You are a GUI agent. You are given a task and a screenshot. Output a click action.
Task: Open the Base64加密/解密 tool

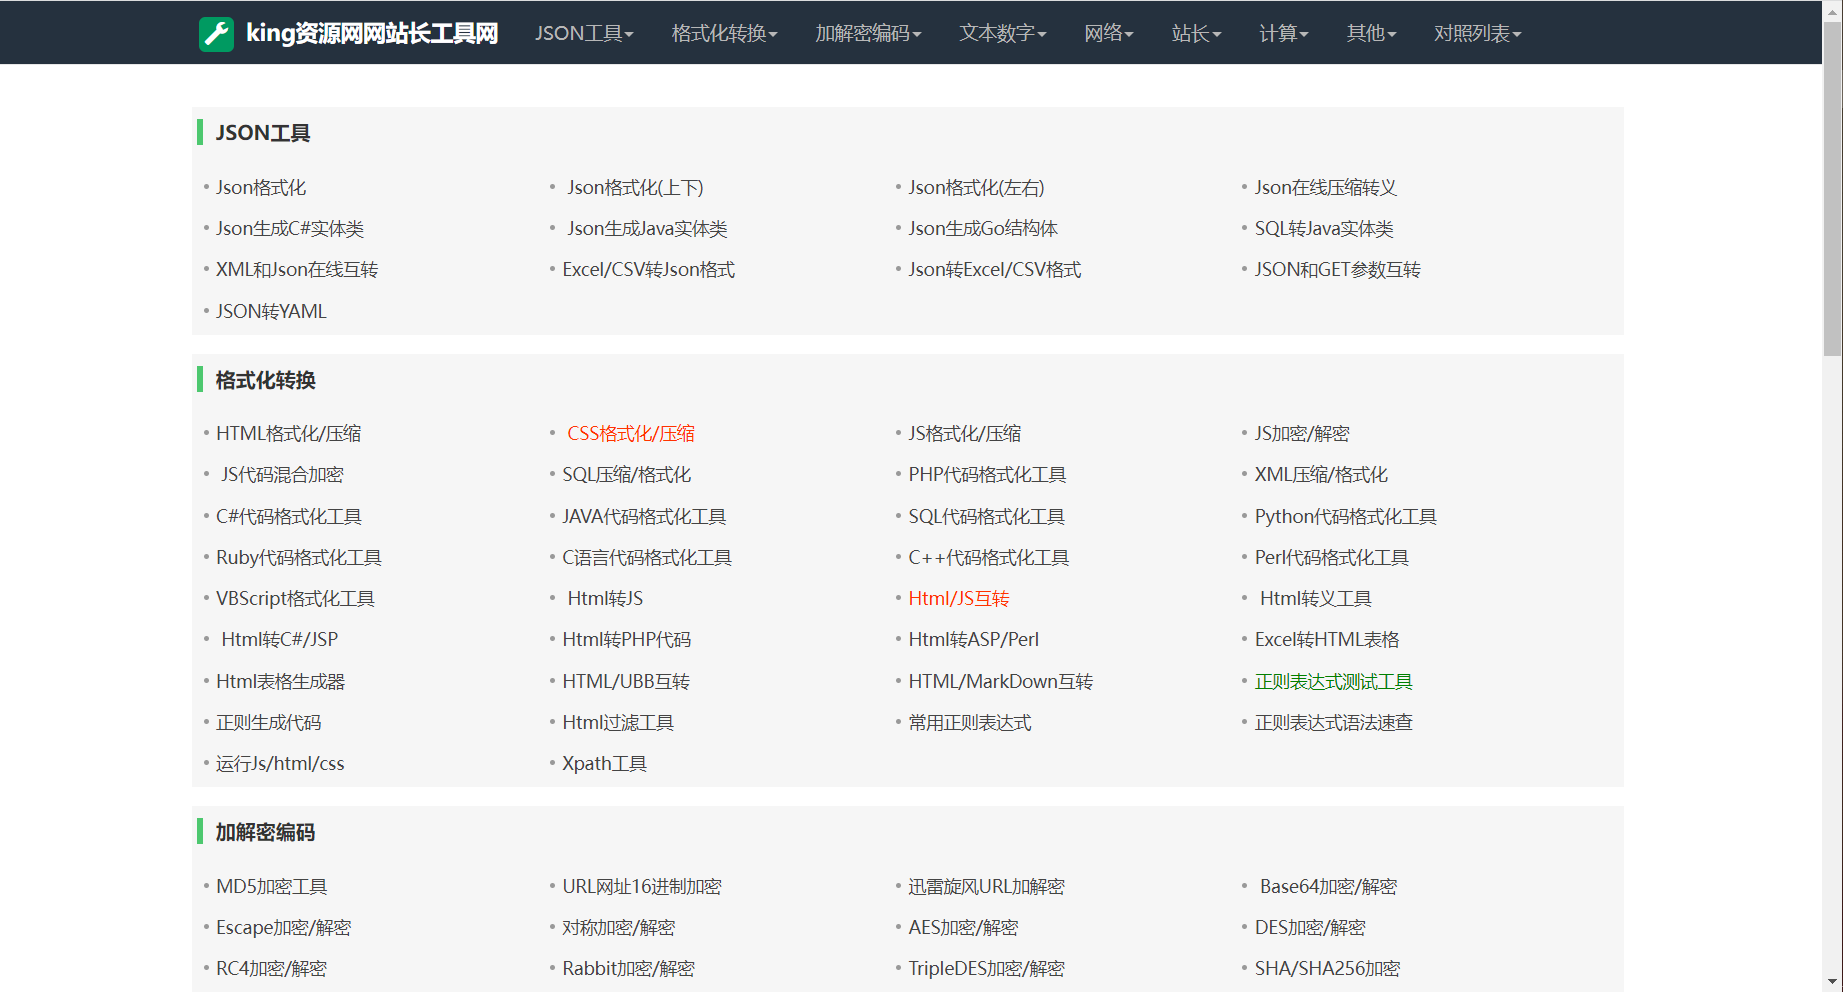click(1328, 886)
